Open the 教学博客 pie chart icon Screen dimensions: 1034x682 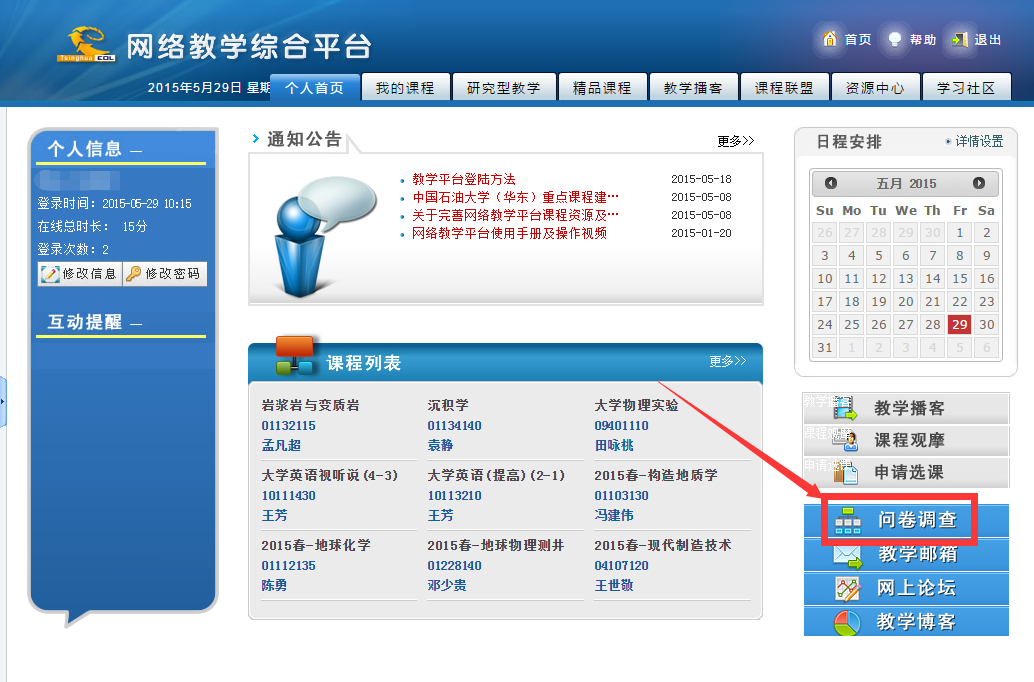click(848, 622)
